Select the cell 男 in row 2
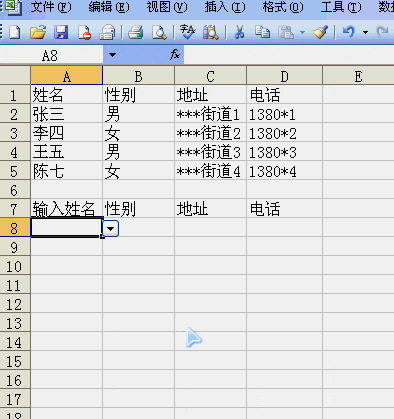The height and width of the screenshot is (419, 394). pos(138,114)
